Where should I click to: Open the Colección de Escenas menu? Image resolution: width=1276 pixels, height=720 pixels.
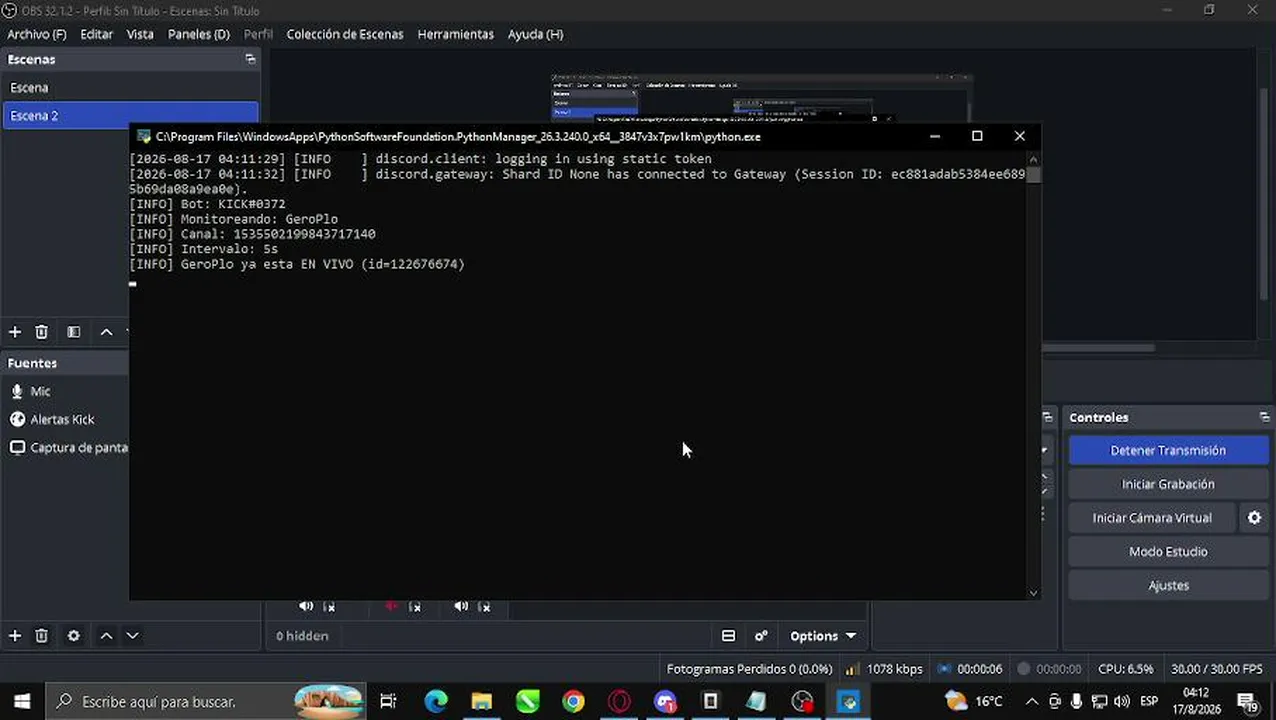[x=345, y=34]
